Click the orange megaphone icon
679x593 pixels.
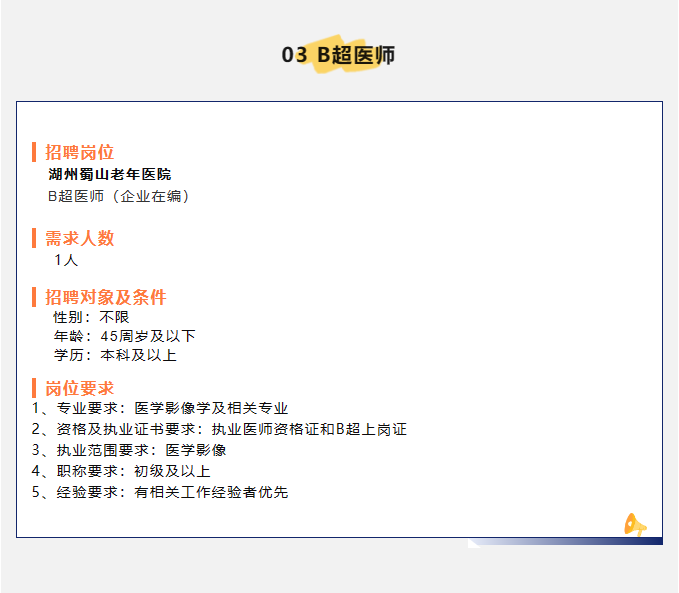[x=635, y=525]
